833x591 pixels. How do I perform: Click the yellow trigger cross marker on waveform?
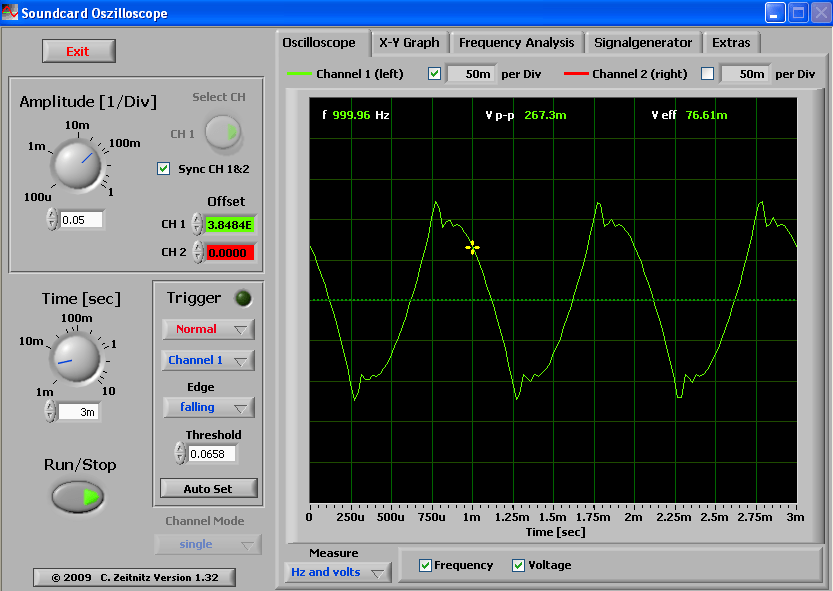pyautogui.click(x=472, y=248)
